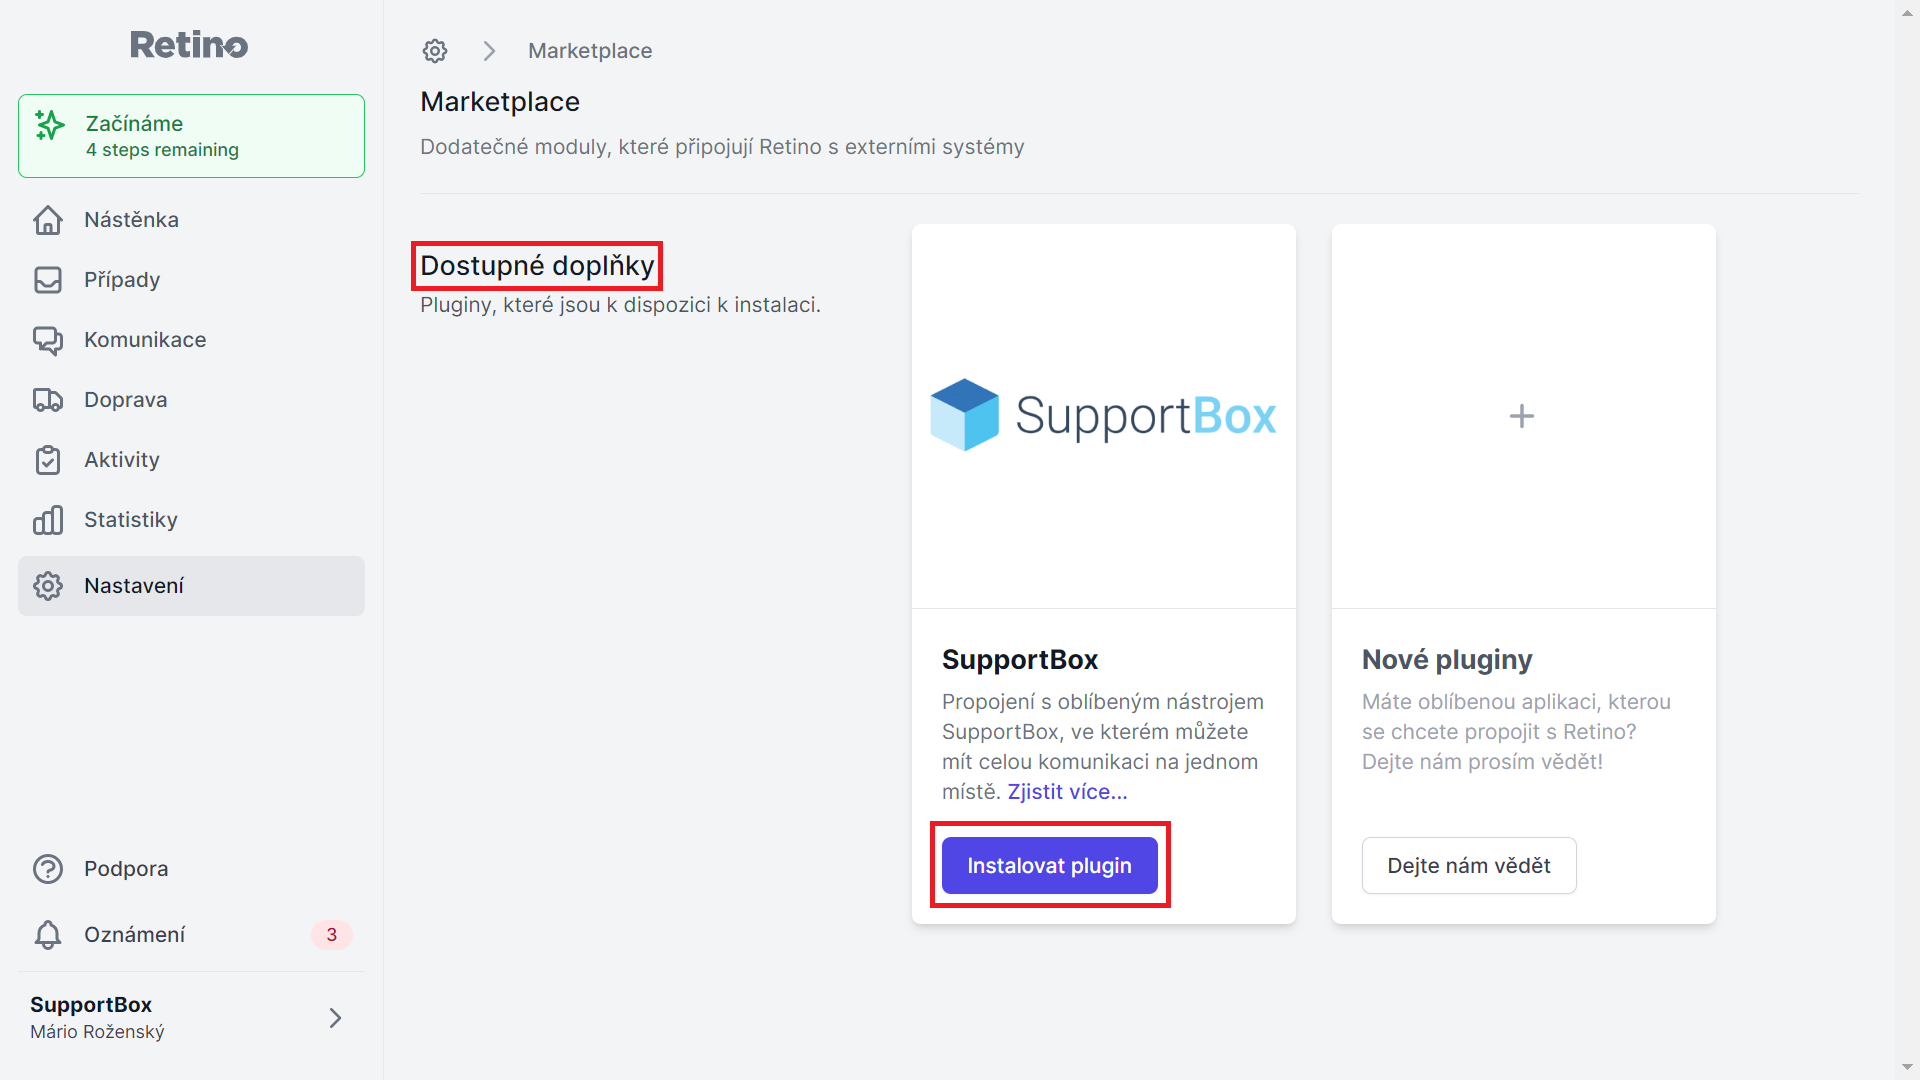1920x1080 pixels.
Task: Expand the SupportBox account chevron
Action: point(336,1018)
